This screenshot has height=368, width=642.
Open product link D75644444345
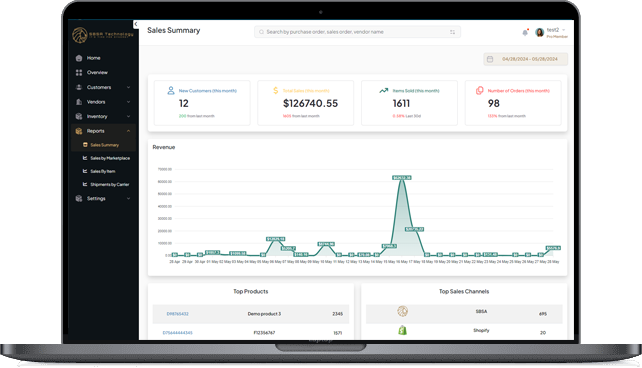[178, 333]
